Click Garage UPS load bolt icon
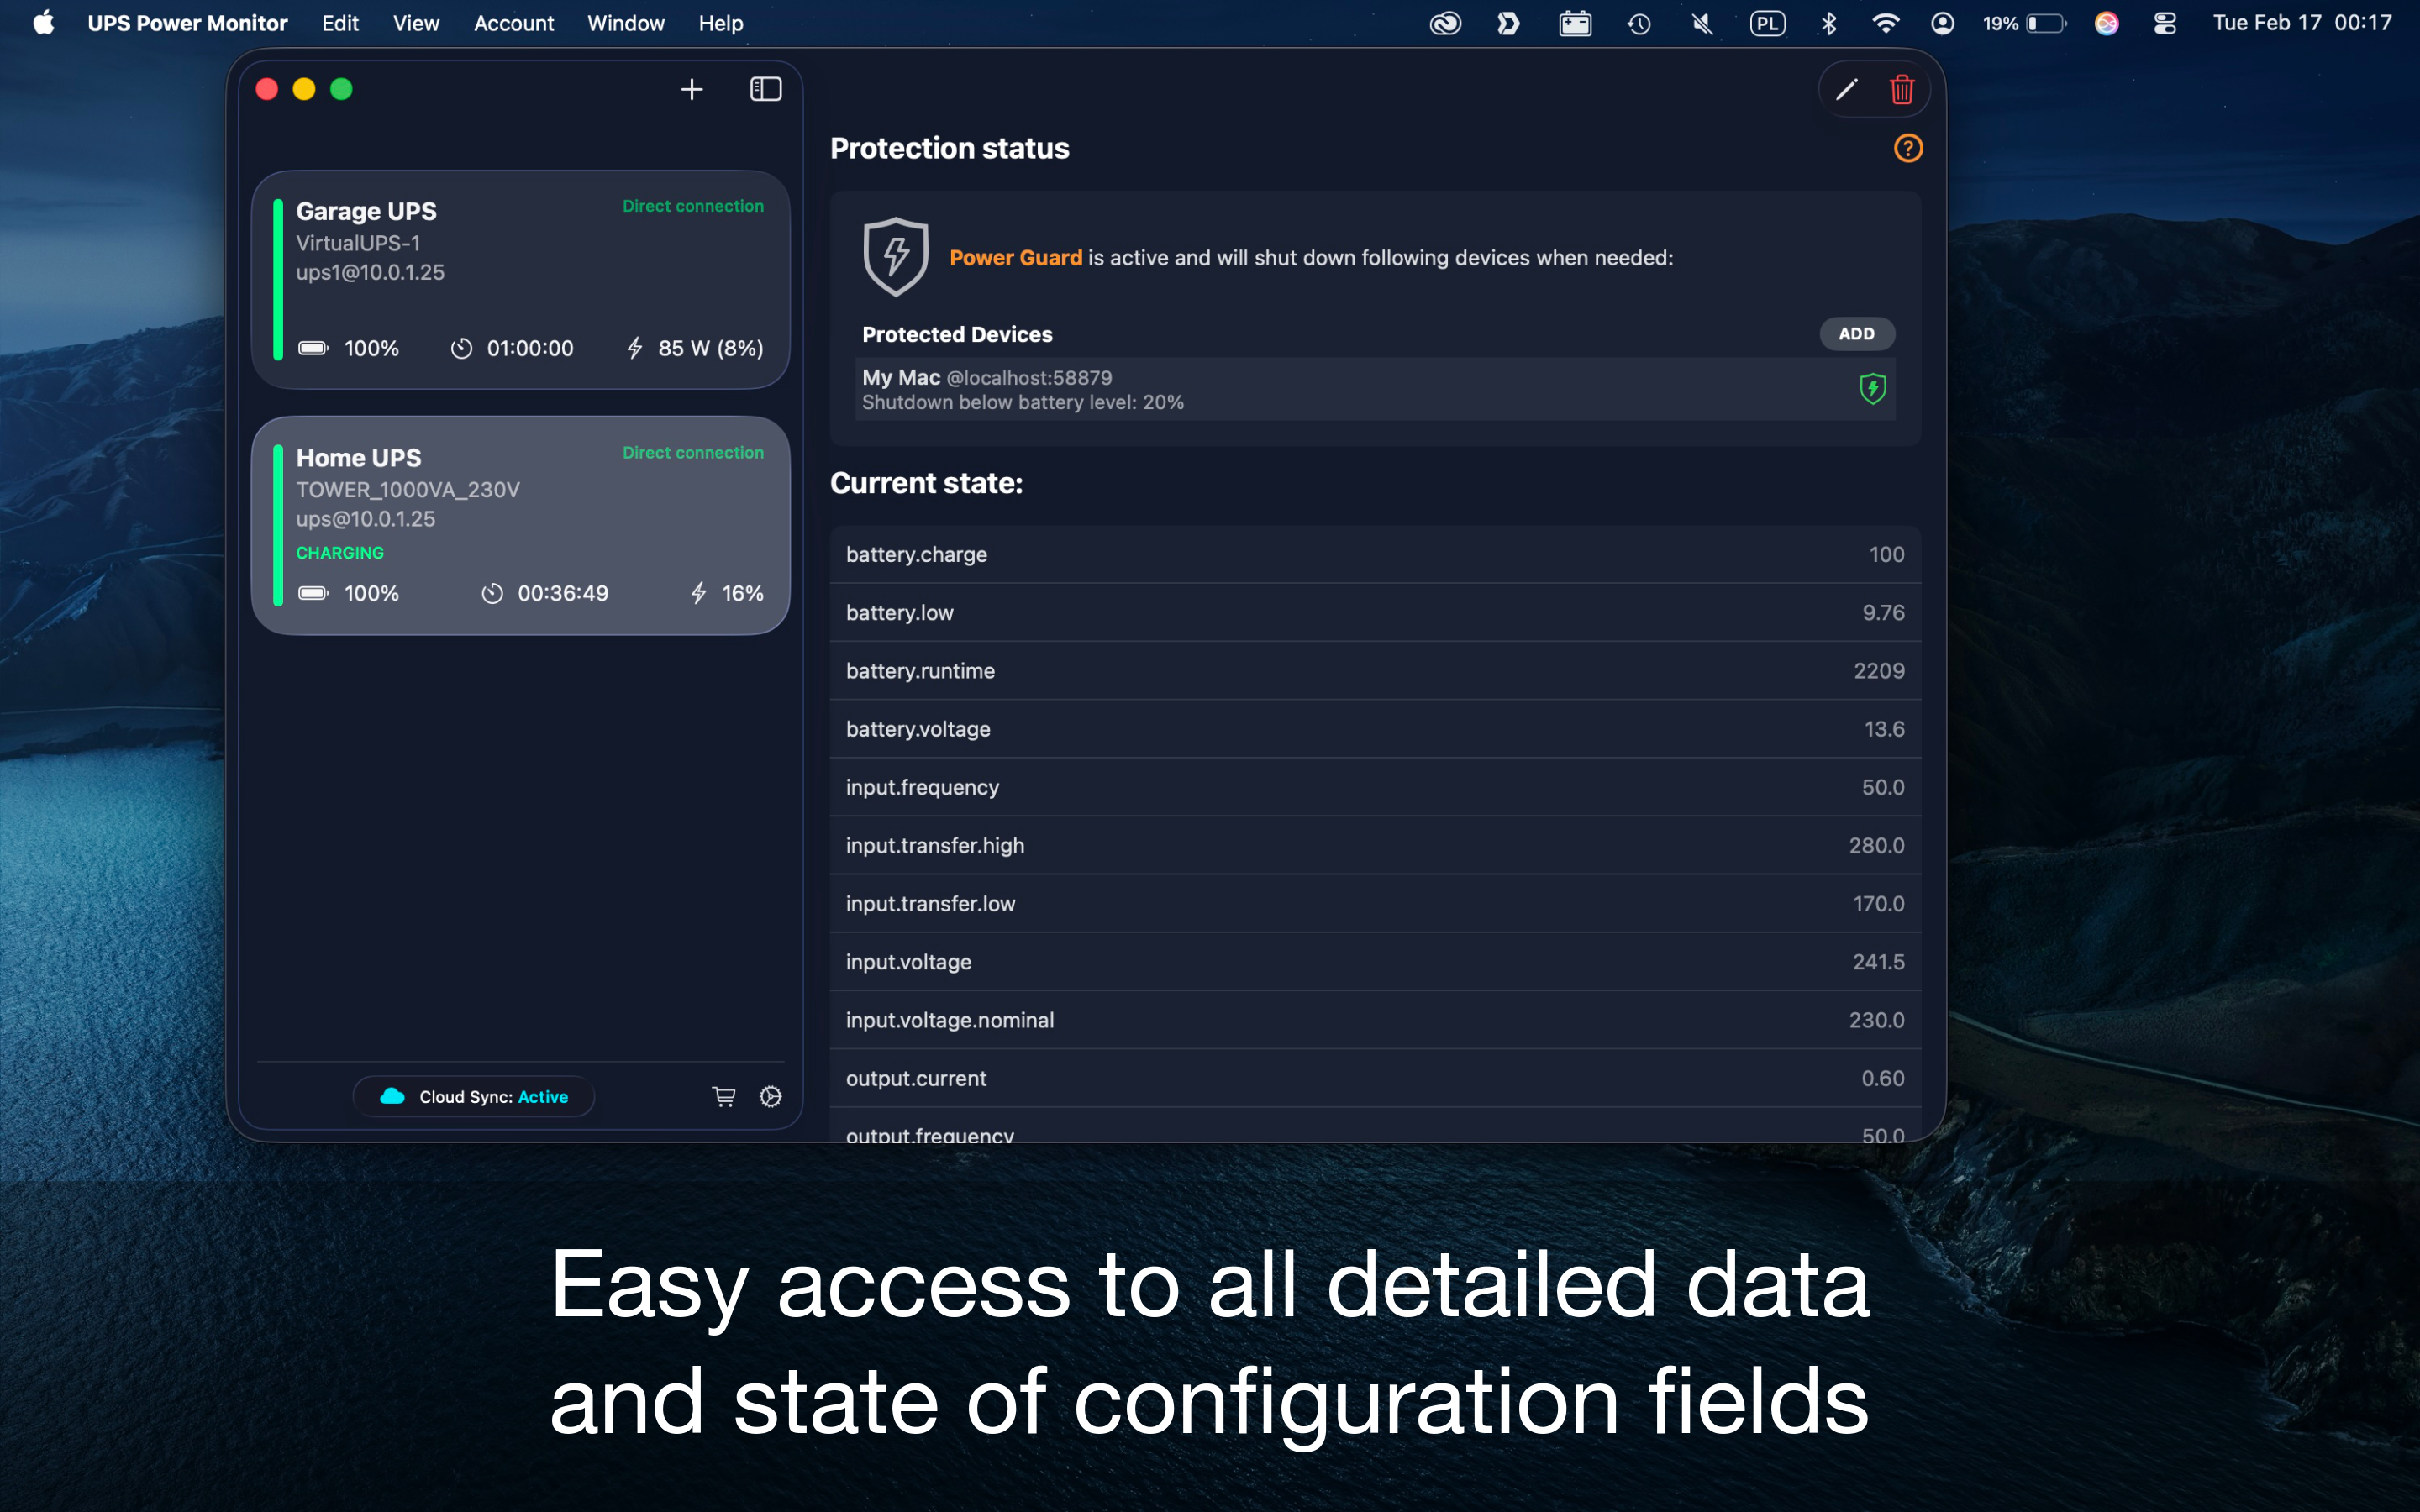Screen dimensions: 2420x1512 [x=634, y=348]
